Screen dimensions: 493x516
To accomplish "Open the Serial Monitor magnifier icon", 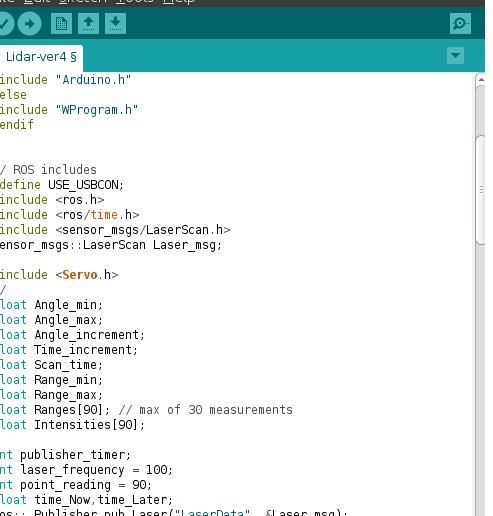I will pyautogui.click(x=460, y=23).
